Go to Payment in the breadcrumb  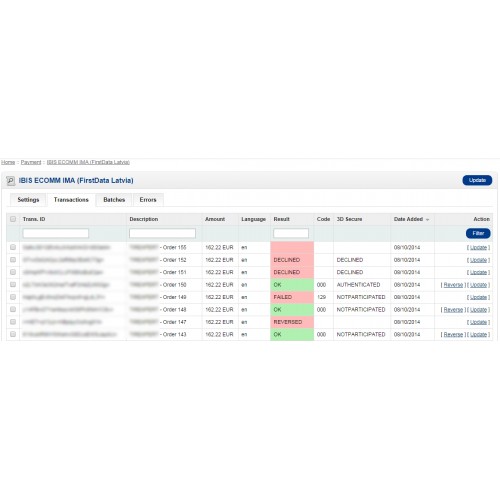pyautogui.click(x=31, y=162)
